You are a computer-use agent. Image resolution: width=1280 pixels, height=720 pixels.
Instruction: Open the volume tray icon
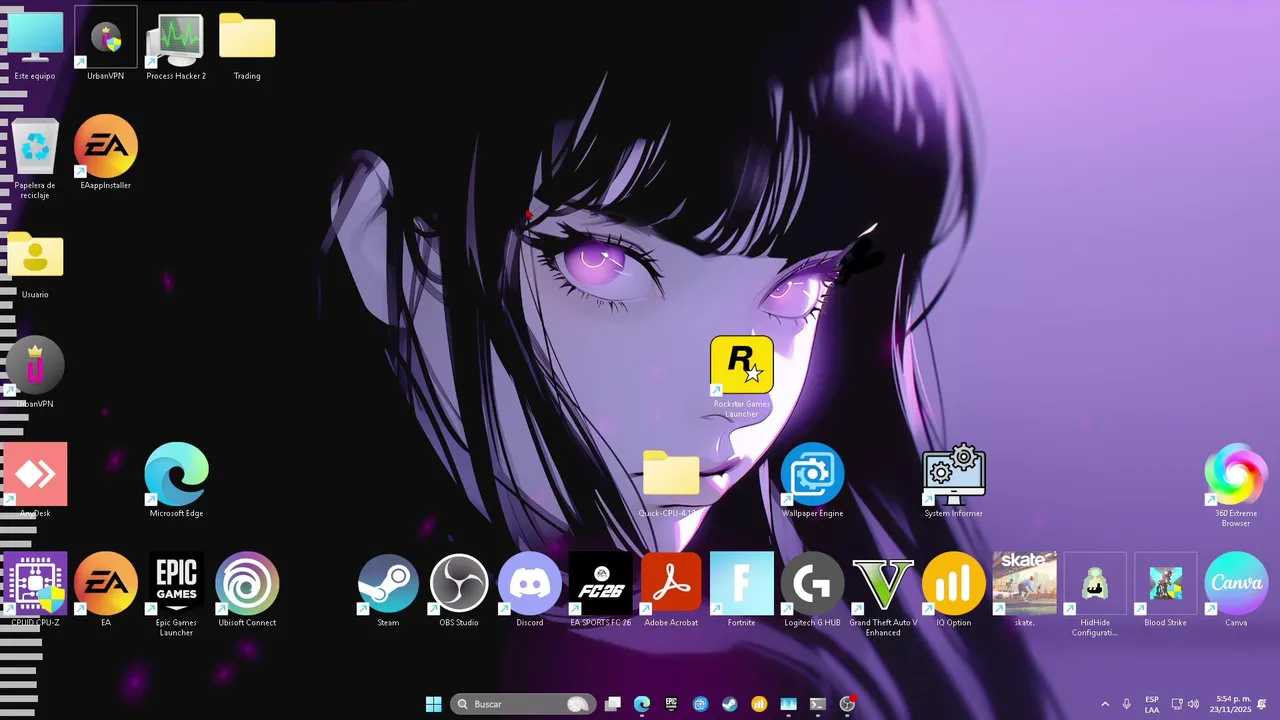click(1193, 704)
